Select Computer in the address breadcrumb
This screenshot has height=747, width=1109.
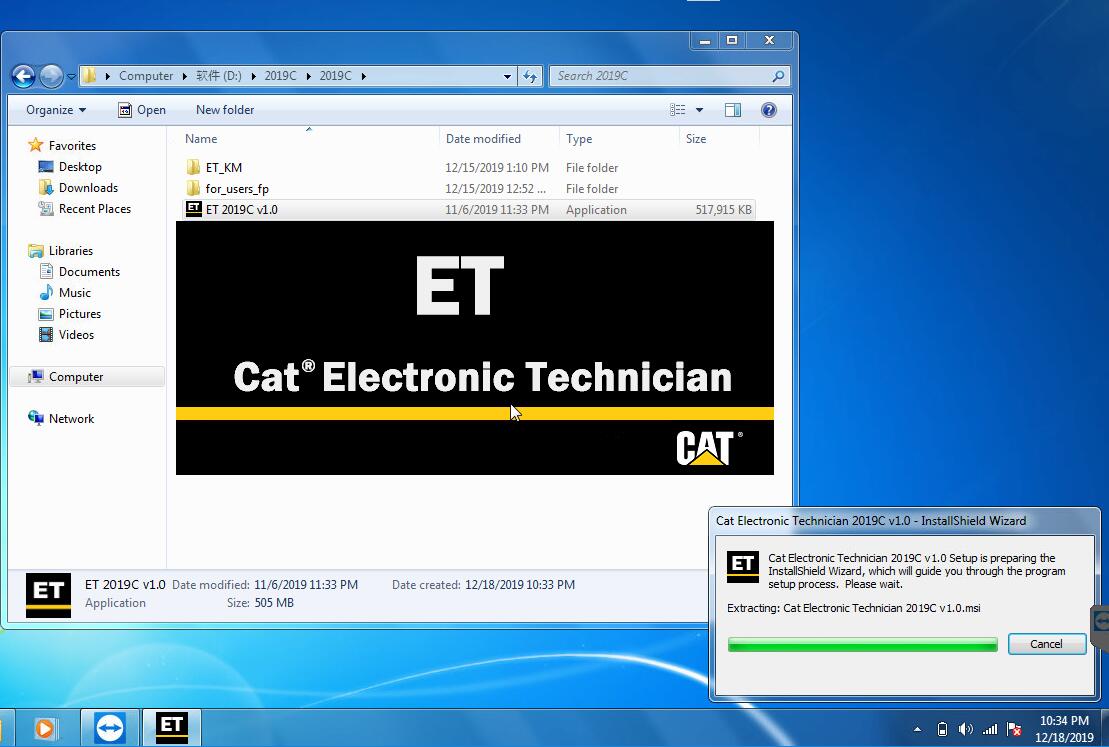pyautogui.click(x=146, y=76)
